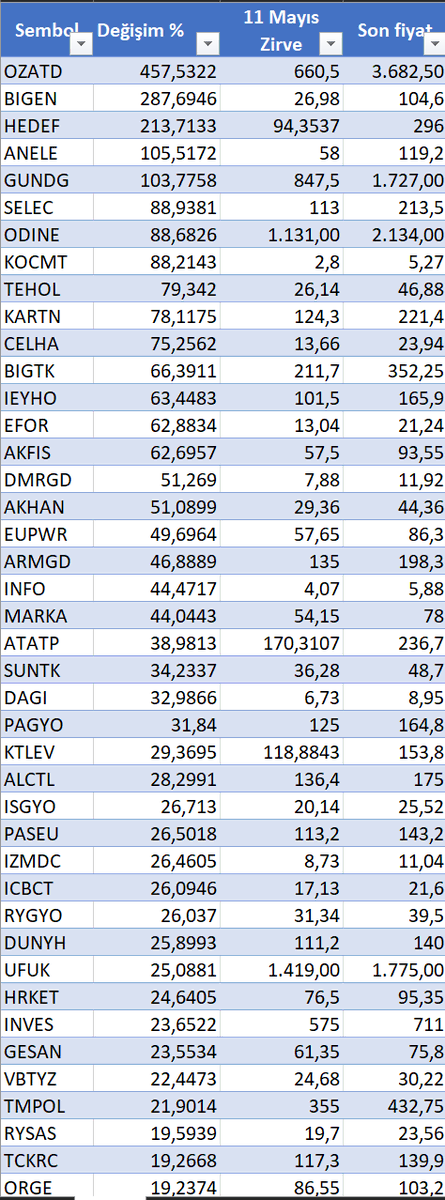Select the TMPOL symbol cell

[47, 1108]
